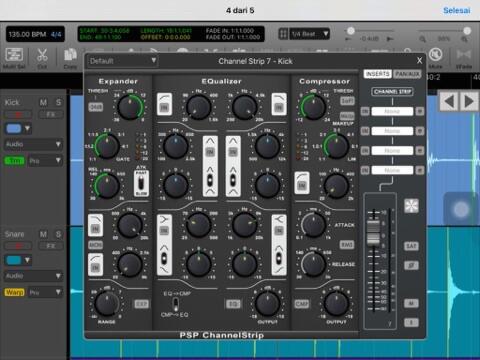Click the edit icon next to fourth None insert
The width and height of the screenshot is (480, 360).
click(x=420, y=170)
